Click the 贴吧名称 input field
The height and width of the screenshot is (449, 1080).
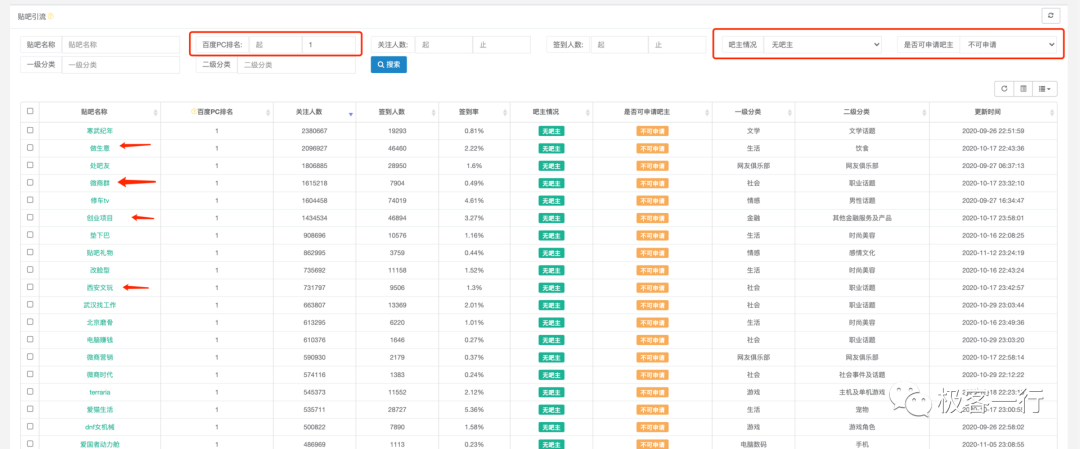pos(121,44)
